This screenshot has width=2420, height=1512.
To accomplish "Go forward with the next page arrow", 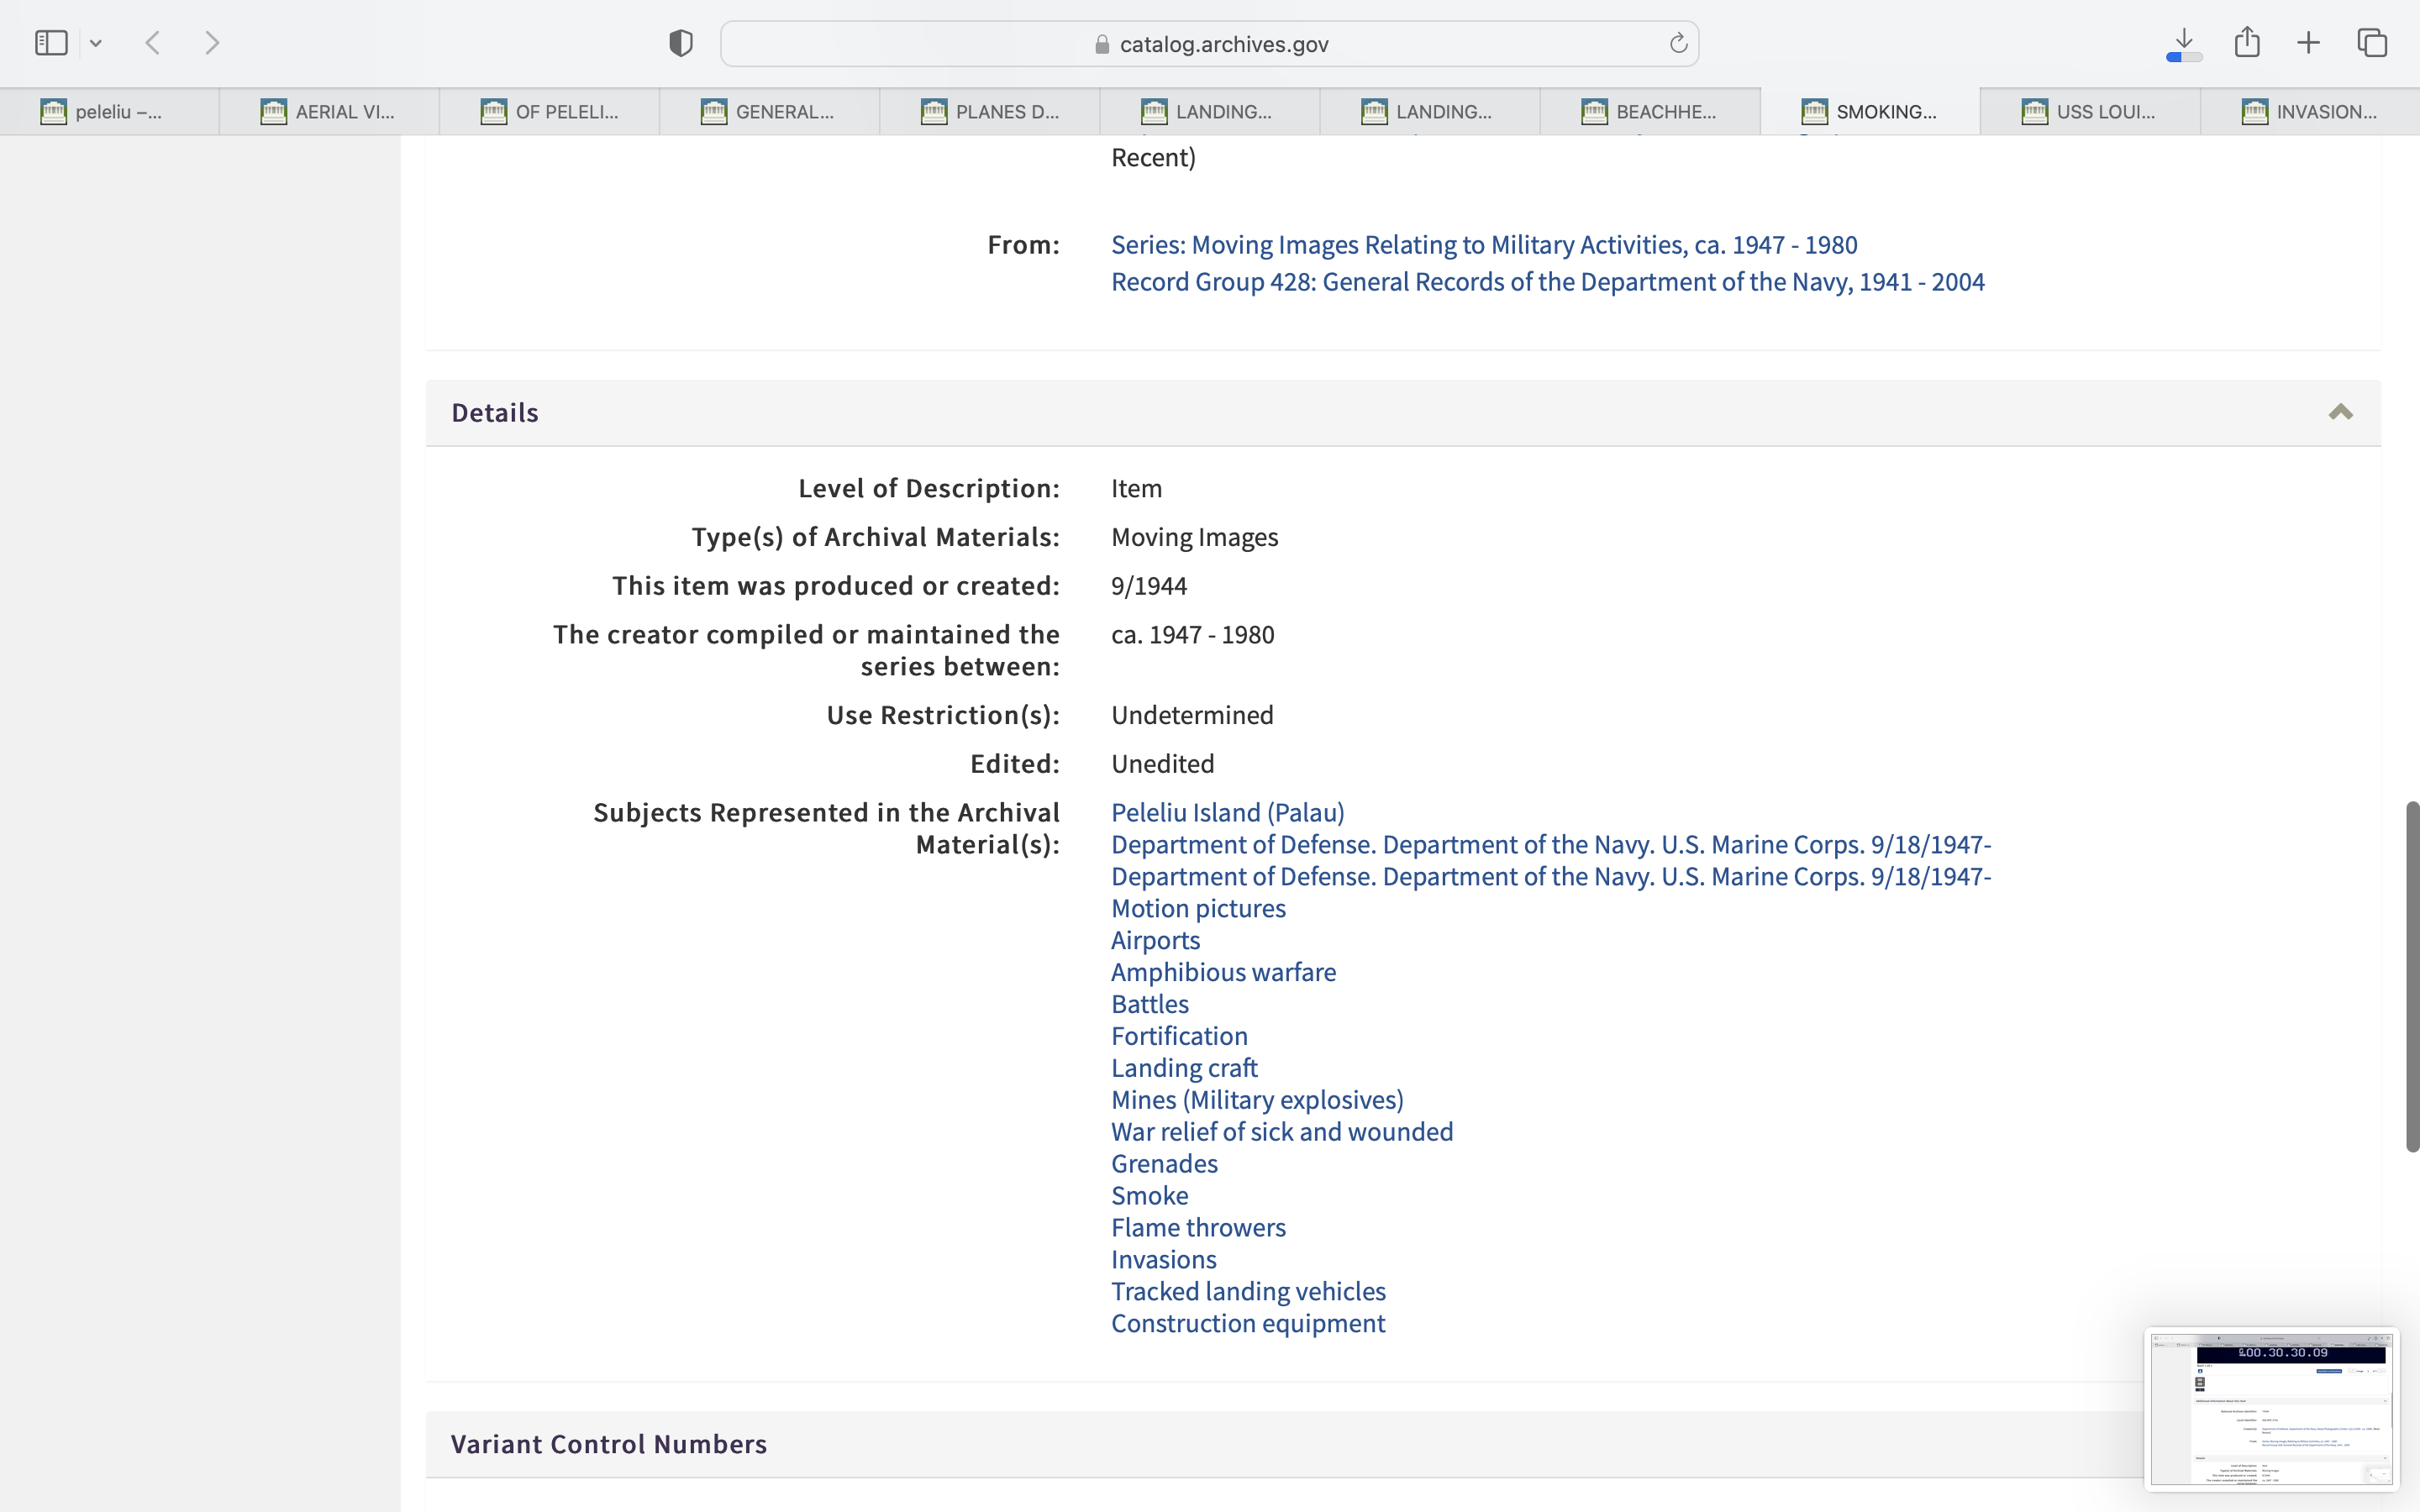I will point(212,43).
